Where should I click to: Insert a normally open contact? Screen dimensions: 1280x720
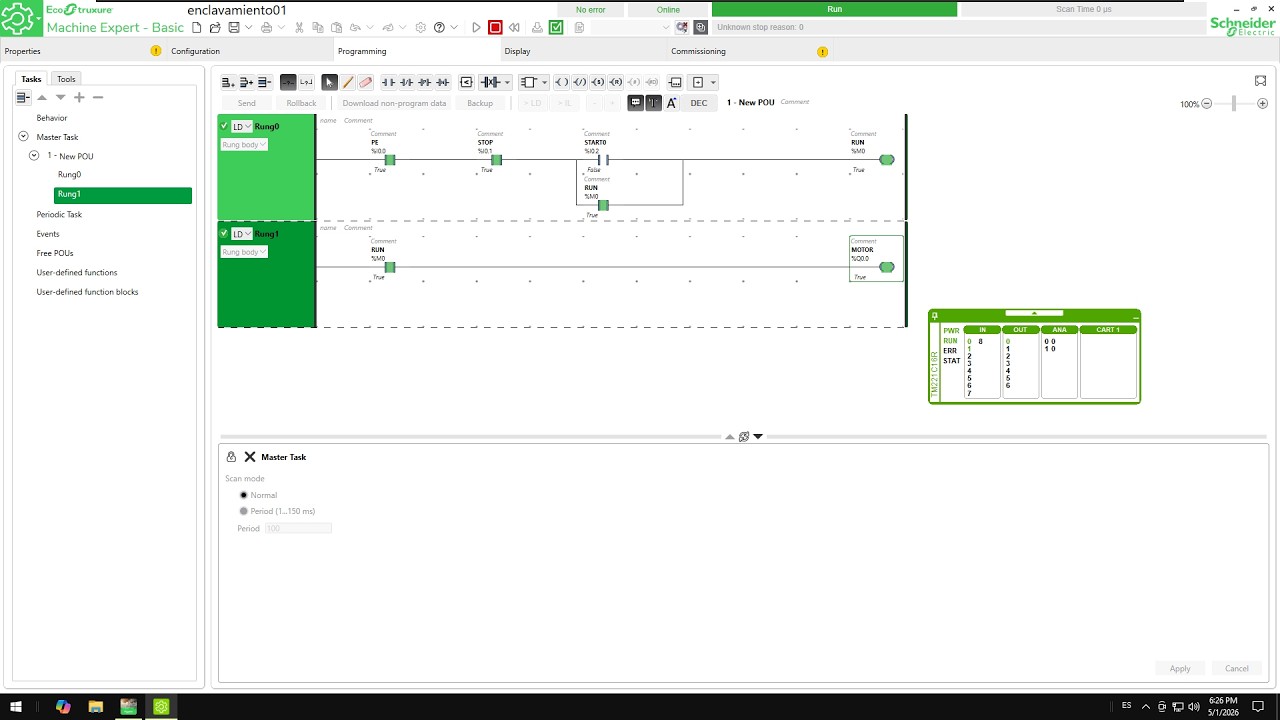click(x=389, y=82)
